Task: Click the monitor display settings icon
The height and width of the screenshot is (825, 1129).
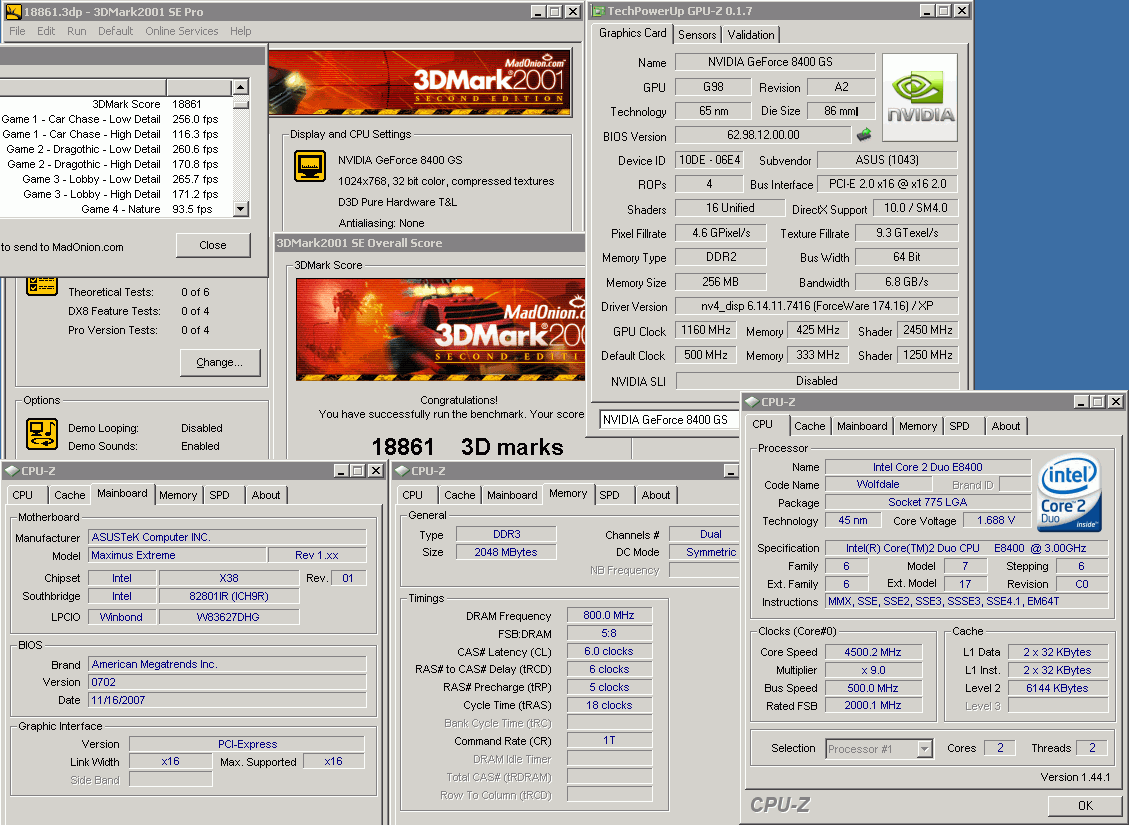Action: pyautogui.click(x=310, y=166)
